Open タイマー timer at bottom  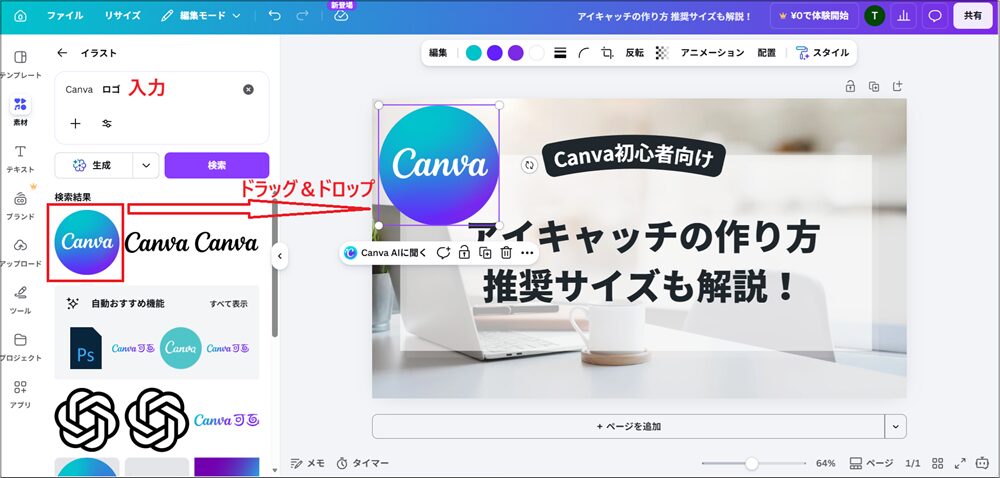[x=362, y=463]
